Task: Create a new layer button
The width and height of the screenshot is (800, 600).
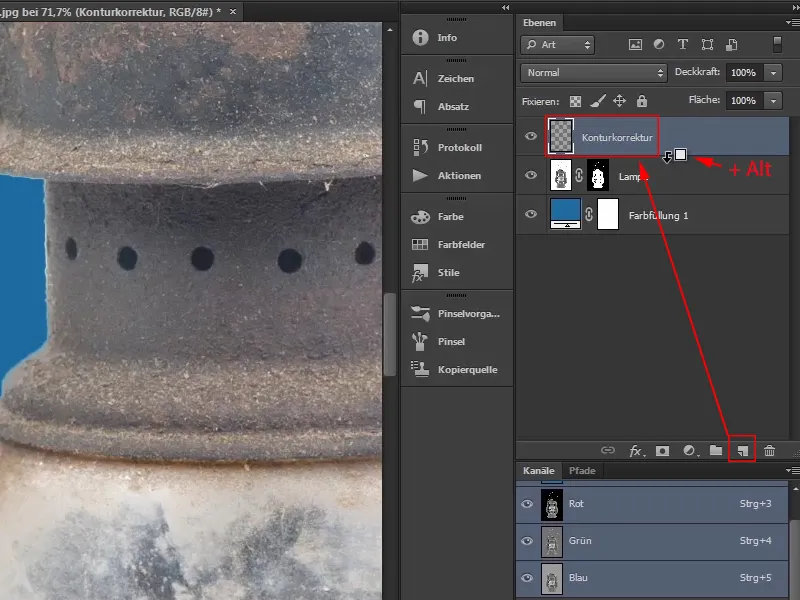Action: tap(742, 451)
